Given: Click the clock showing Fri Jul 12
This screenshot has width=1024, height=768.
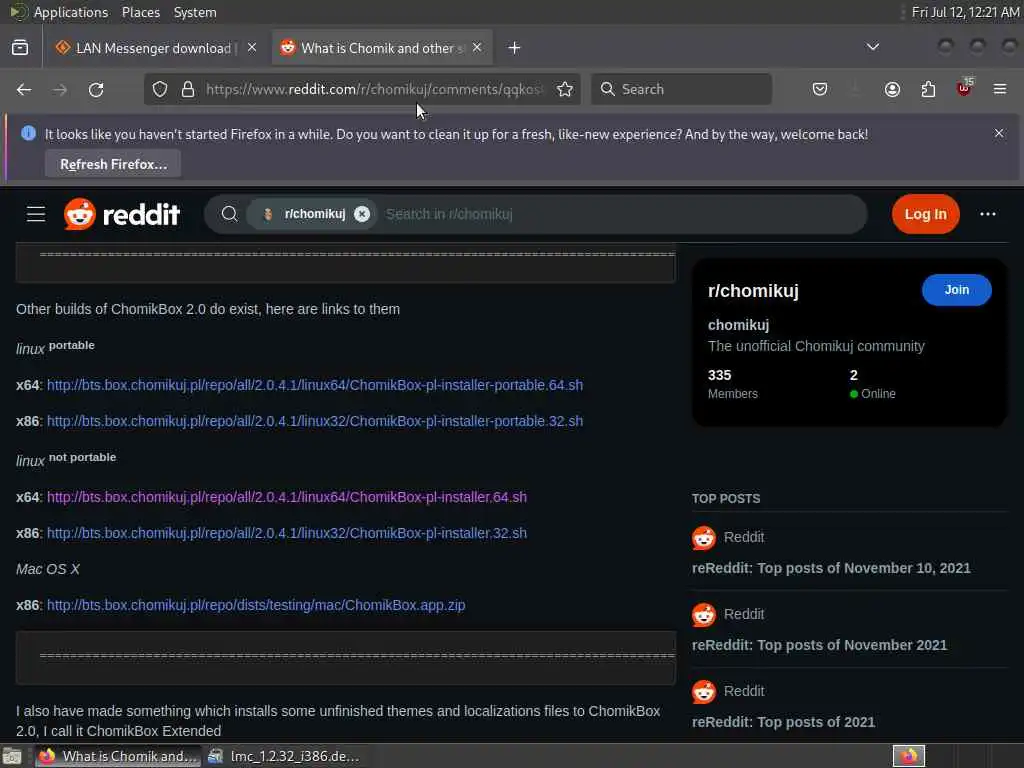Looking at the screenshot, I should click(965, 12).
